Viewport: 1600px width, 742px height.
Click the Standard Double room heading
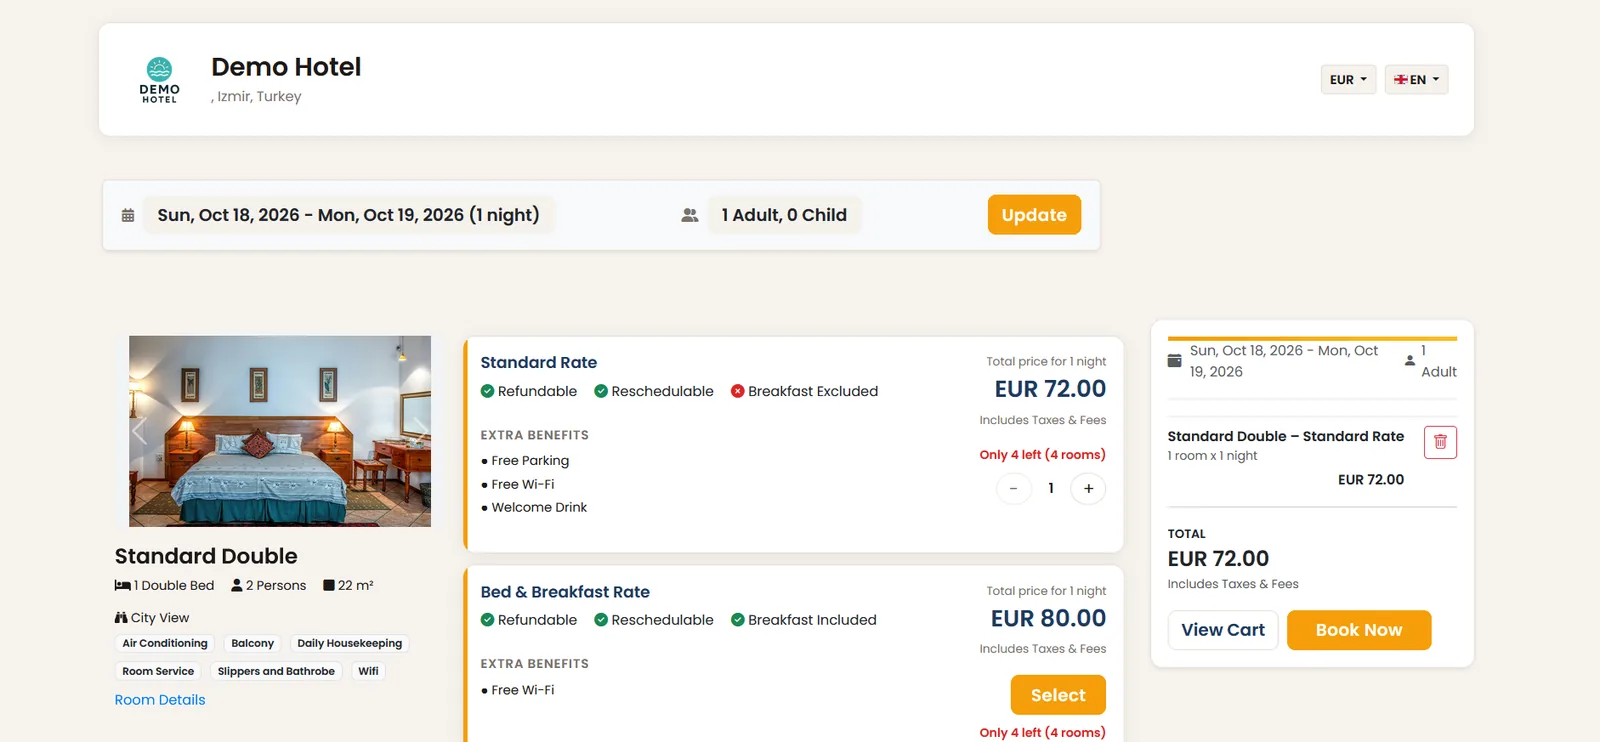(x=206, y=556)
